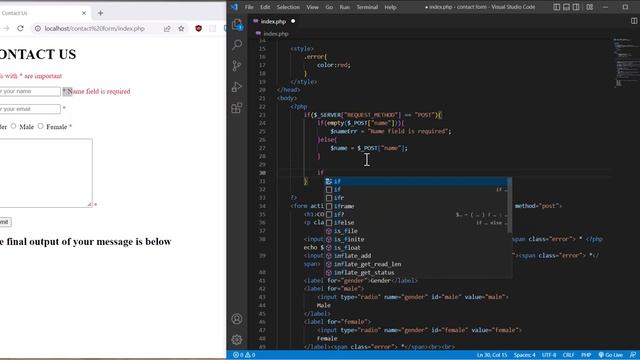Open the Source Control view
Image resolution: width=640 pixels, height=360 pixels.
tap(237, 65)
